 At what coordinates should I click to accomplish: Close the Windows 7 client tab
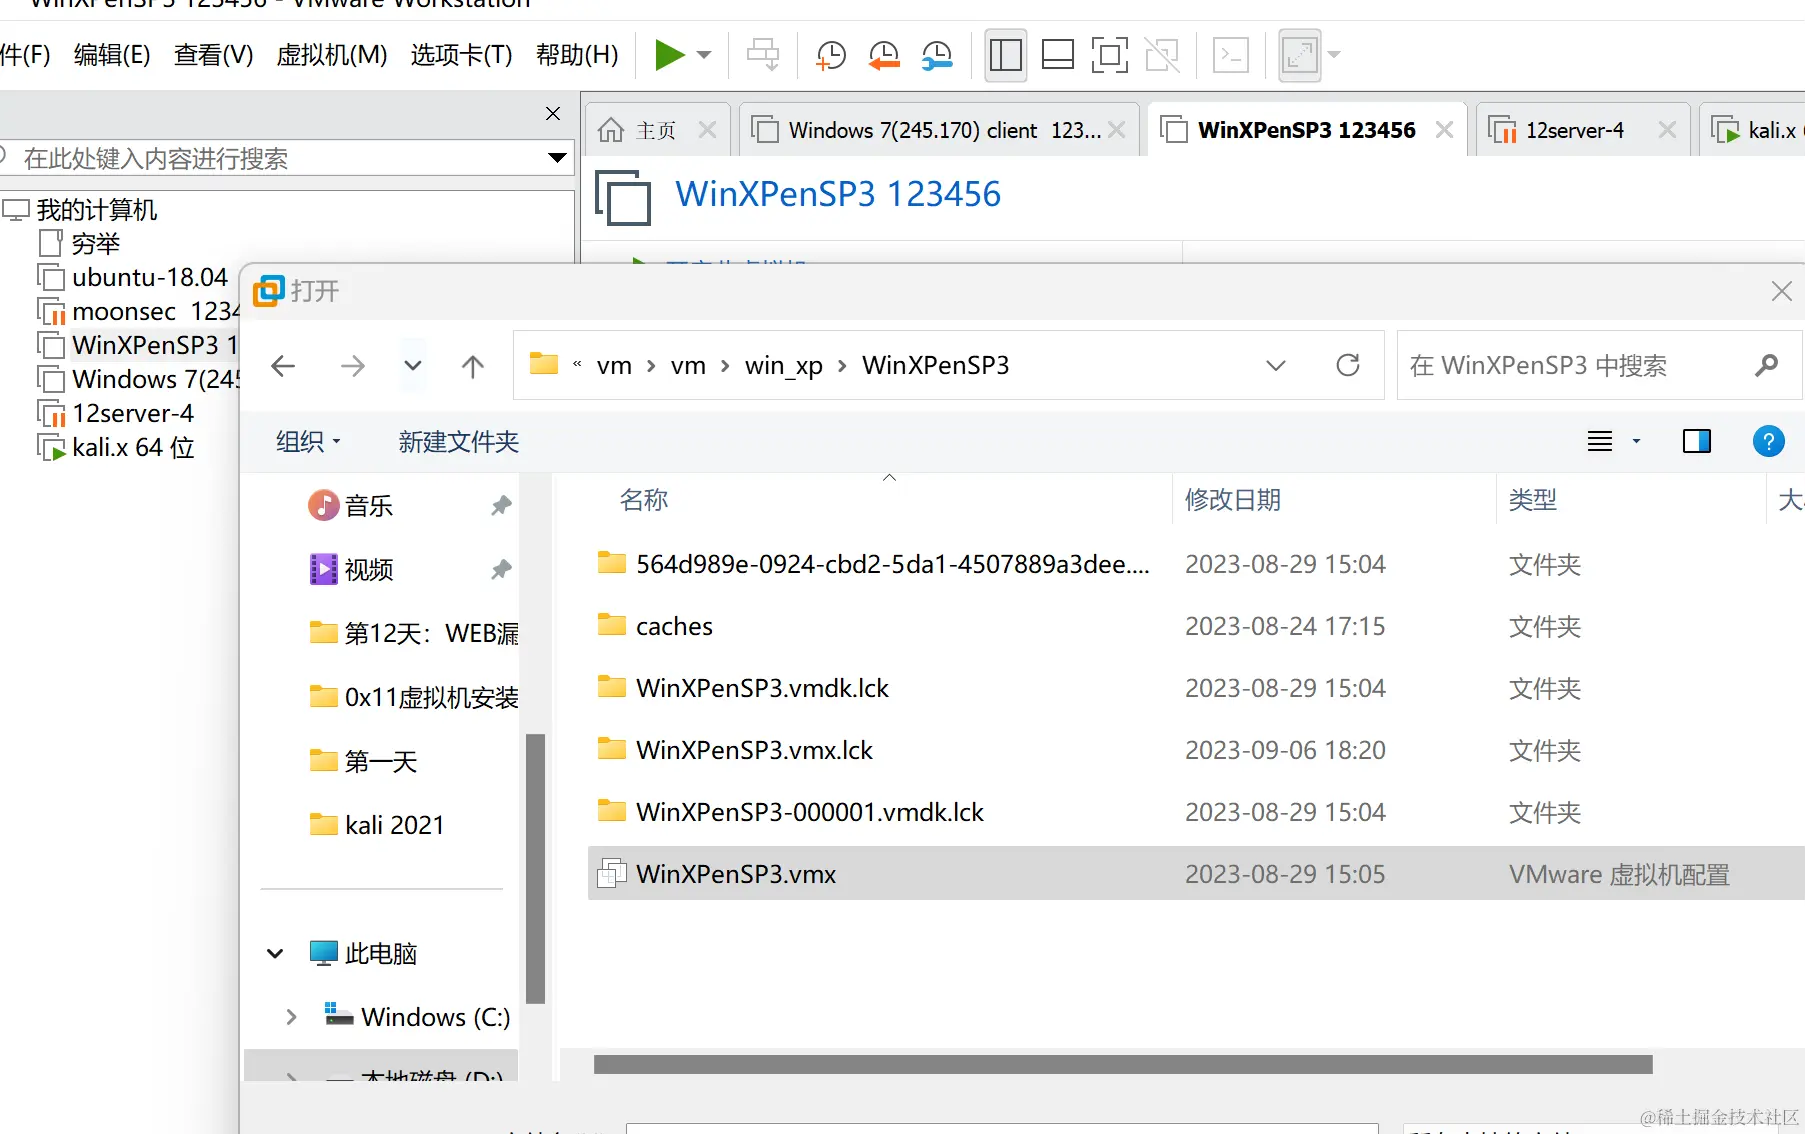pyautogui.click(x=1117, y=130)
